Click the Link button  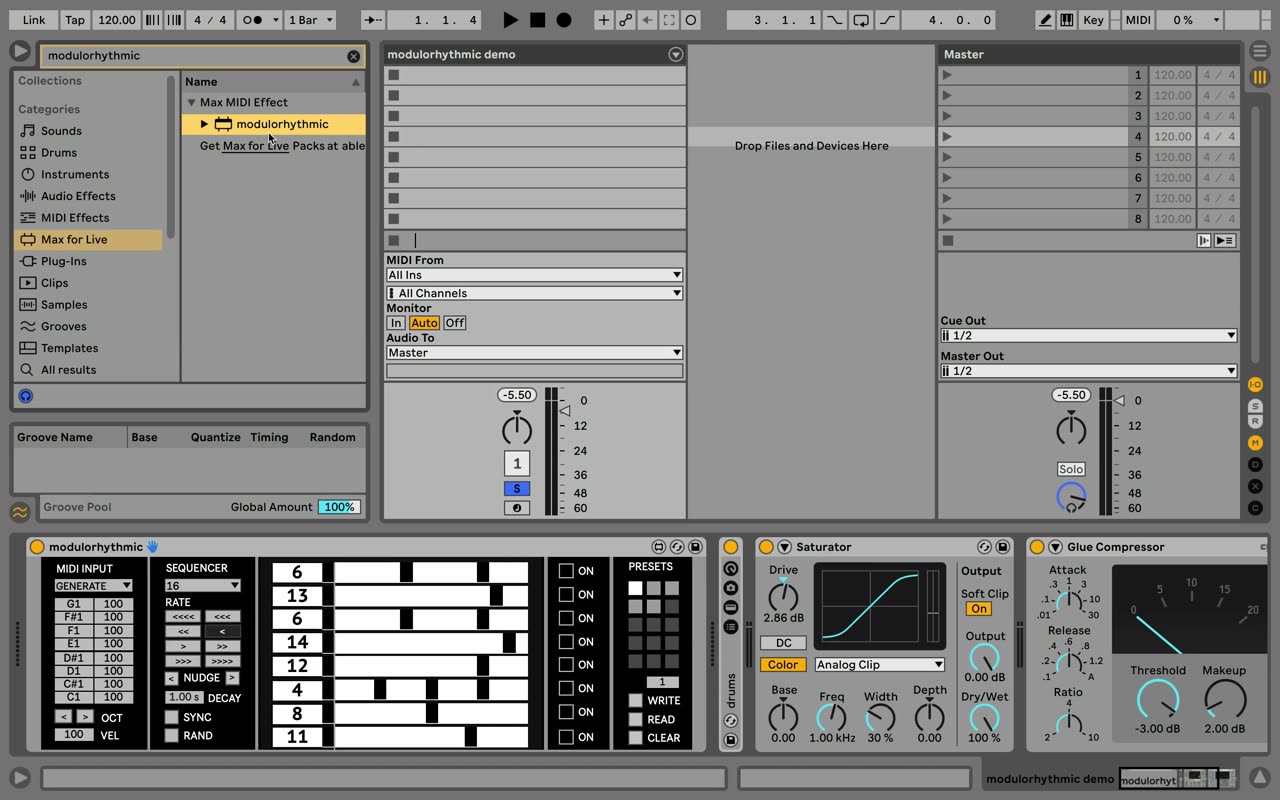[x=34, y=20]
